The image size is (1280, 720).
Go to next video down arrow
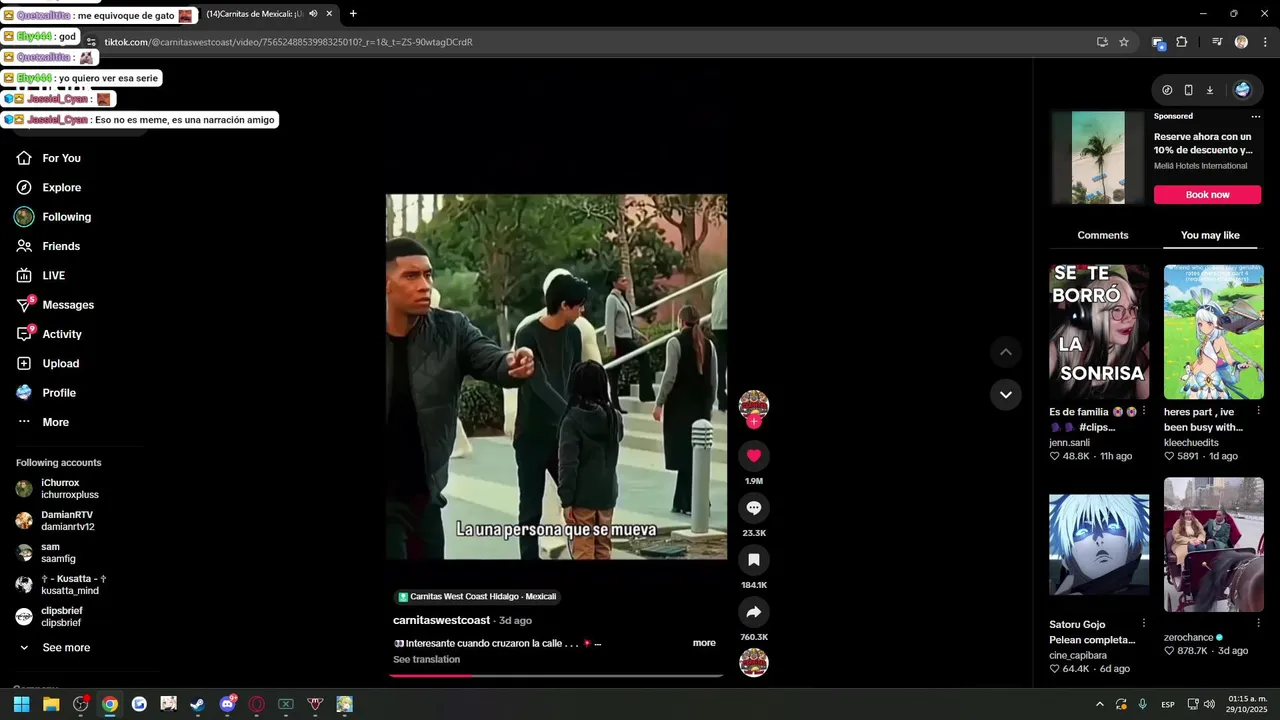pyautogui.click(x=1006, y=394)
